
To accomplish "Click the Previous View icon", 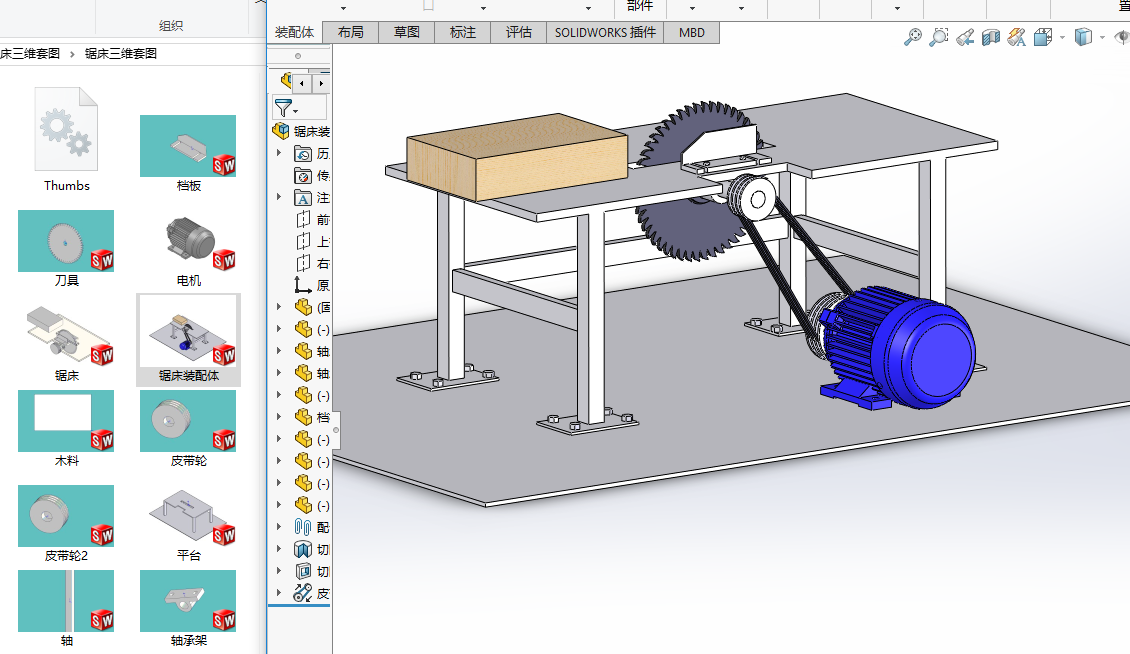I will click(964, 38).
